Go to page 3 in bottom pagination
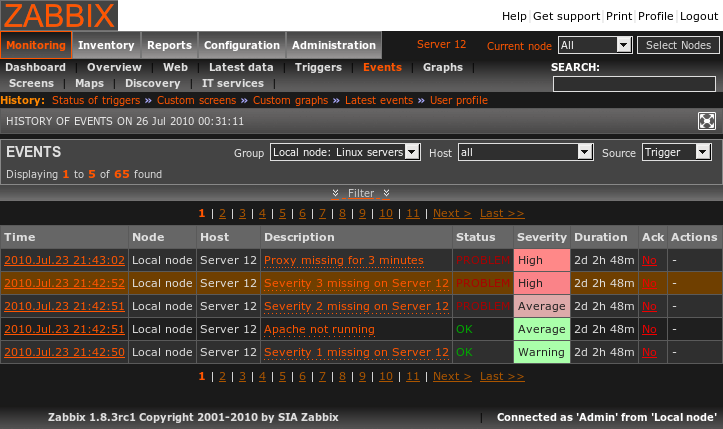Image resolution: width=723 pixels, height=429 pixels. coord(242,376)
